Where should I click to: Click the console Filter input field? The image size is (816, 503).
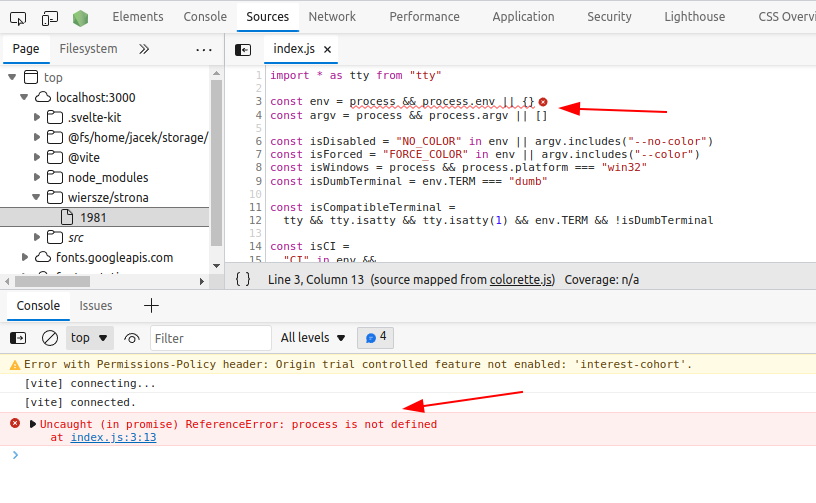click(211, 338)
